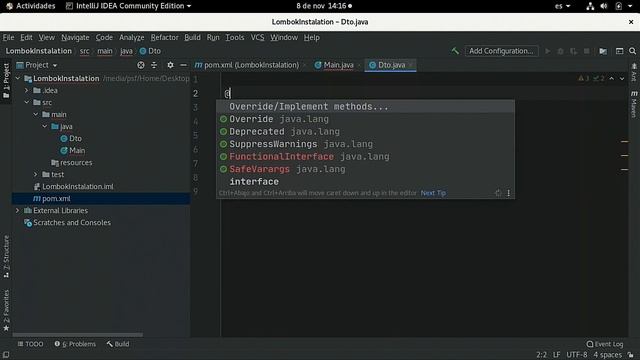Select the Main class in project tree
Screen dimensions: 640x360
[73, 151]
